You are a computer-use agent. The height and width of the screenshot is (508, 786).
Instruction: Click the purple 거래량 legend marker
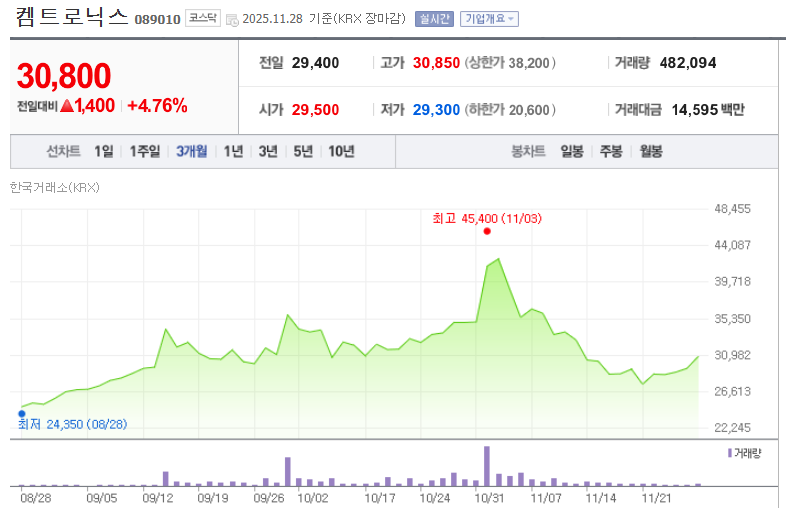click(729, 453)
